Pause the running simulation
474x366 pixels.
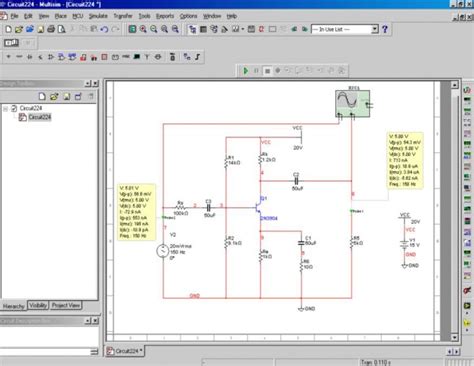pos(256,71)
